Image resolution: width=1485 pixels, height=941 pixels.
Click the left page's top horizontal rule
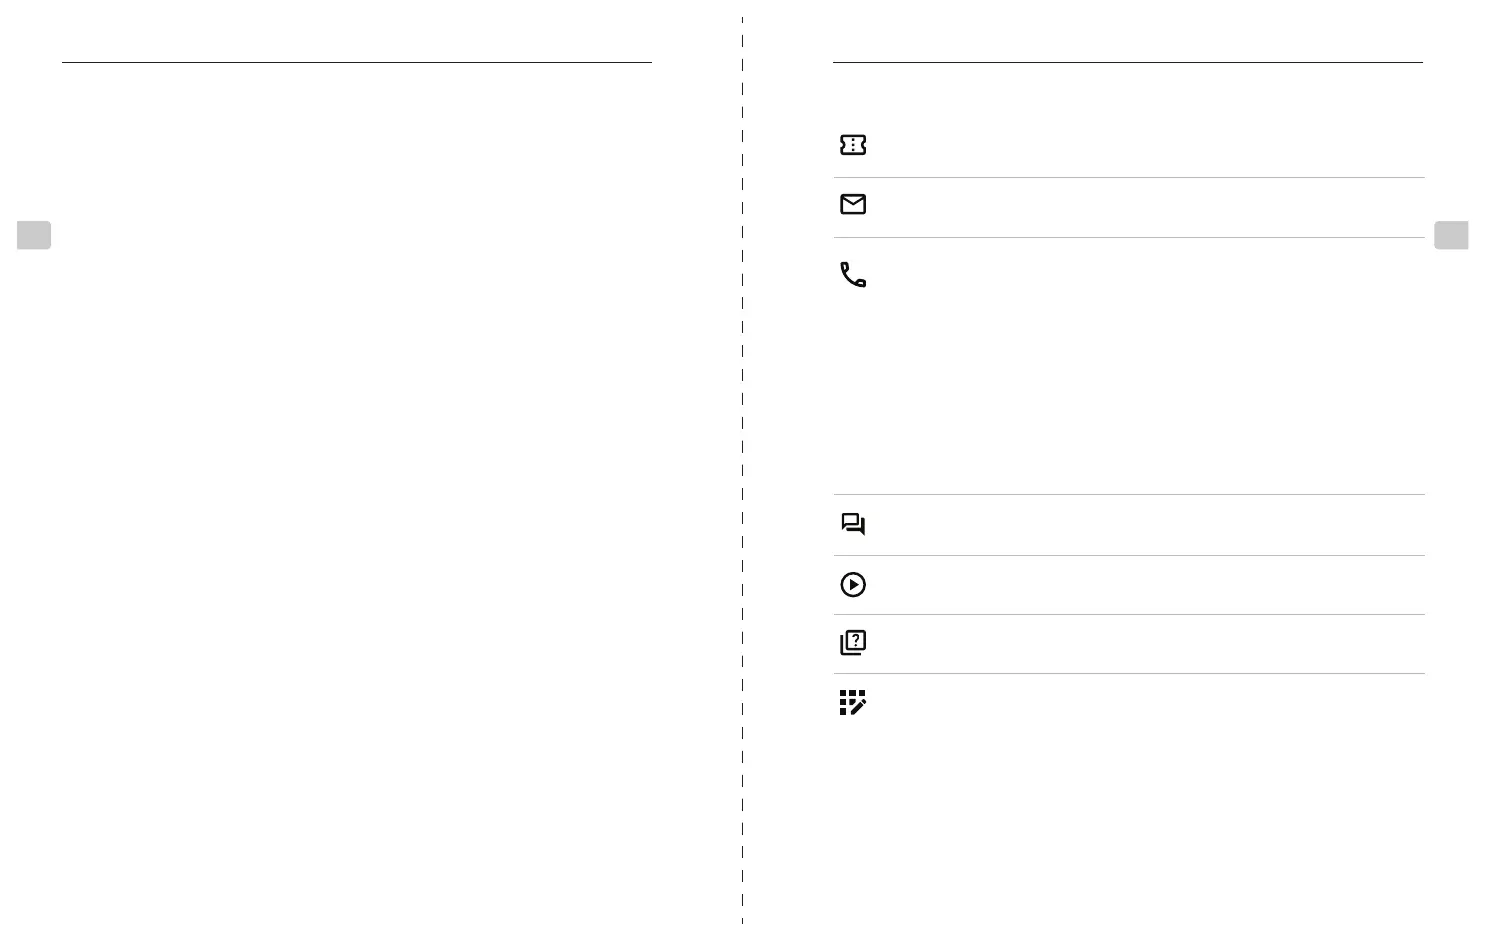[x=356, y=62]
